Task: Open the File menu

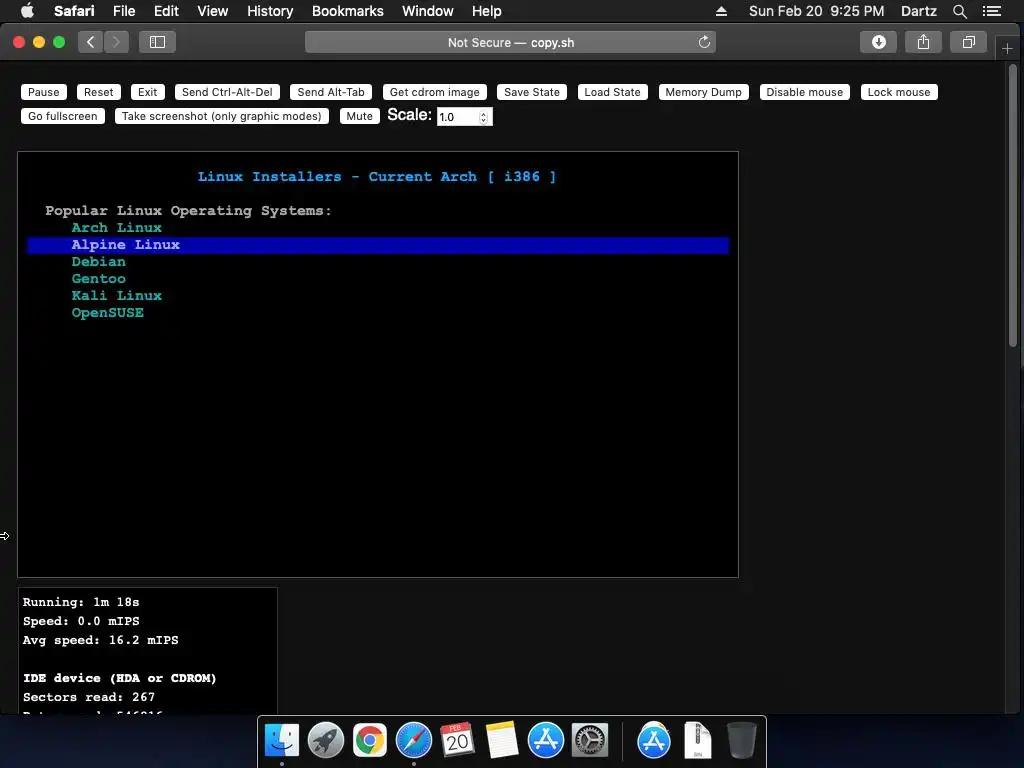Action: (123, 11)
